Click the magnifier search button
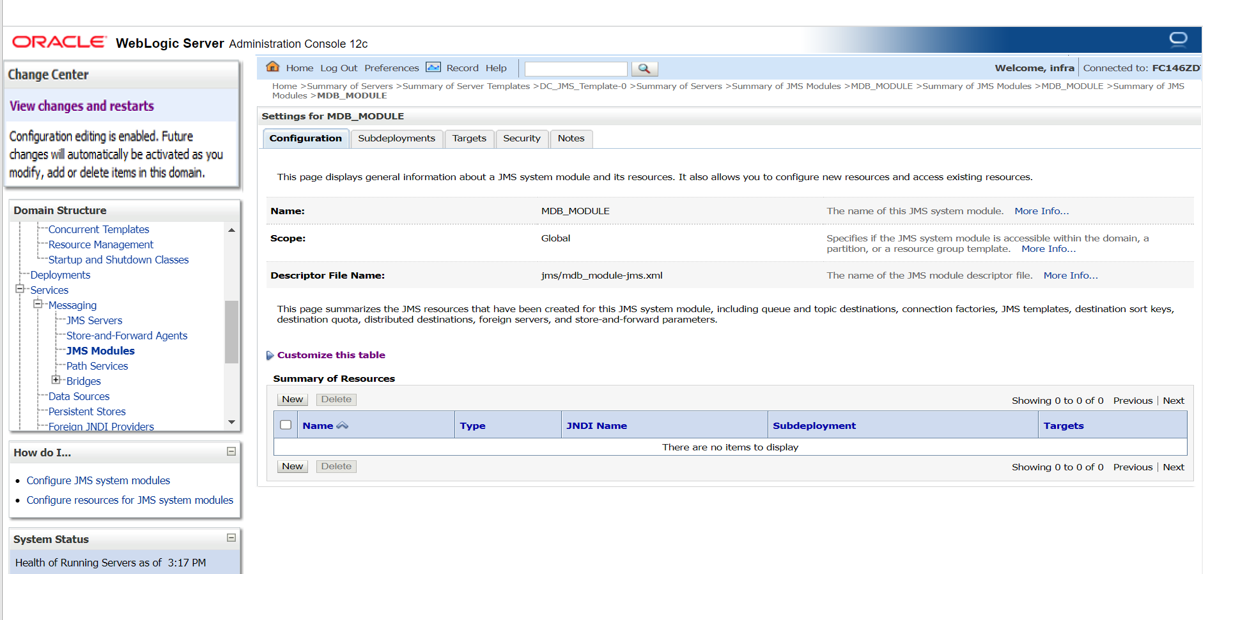This screenshot has width=1256, height=620. (644, 69)
